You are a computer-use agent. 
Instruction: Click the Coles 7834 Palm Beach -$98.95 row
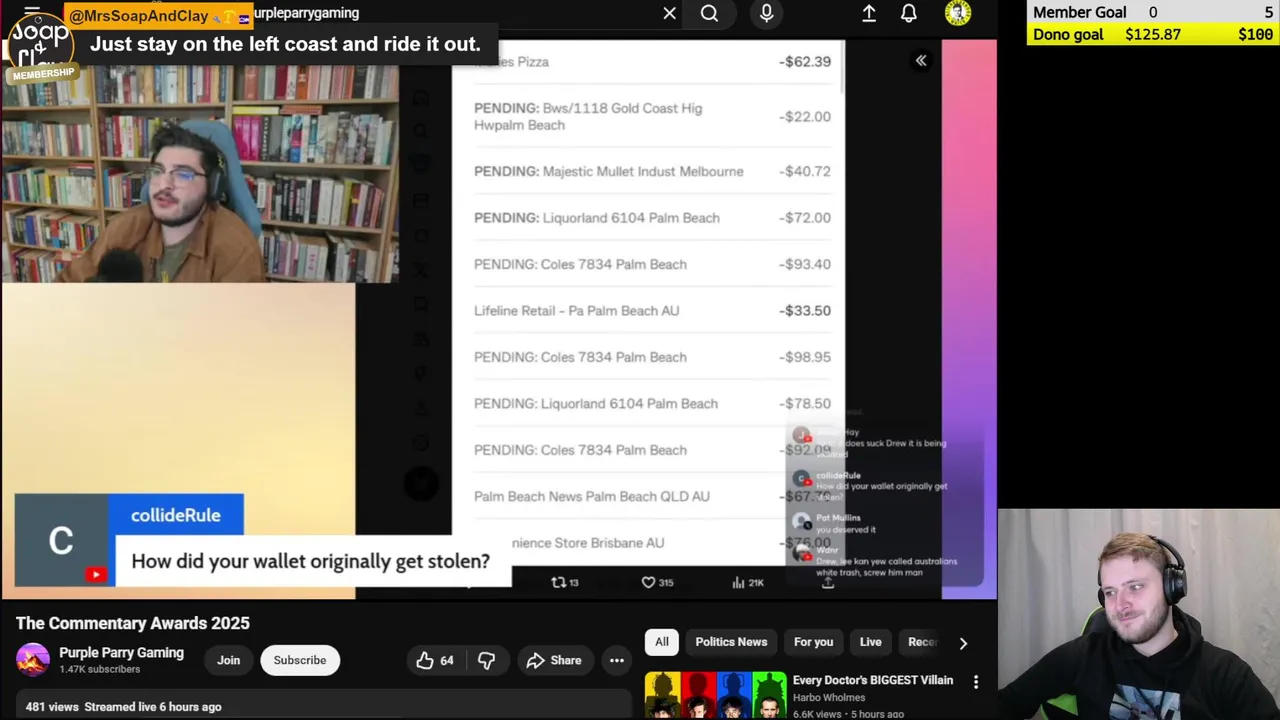[x=652, y=357]
